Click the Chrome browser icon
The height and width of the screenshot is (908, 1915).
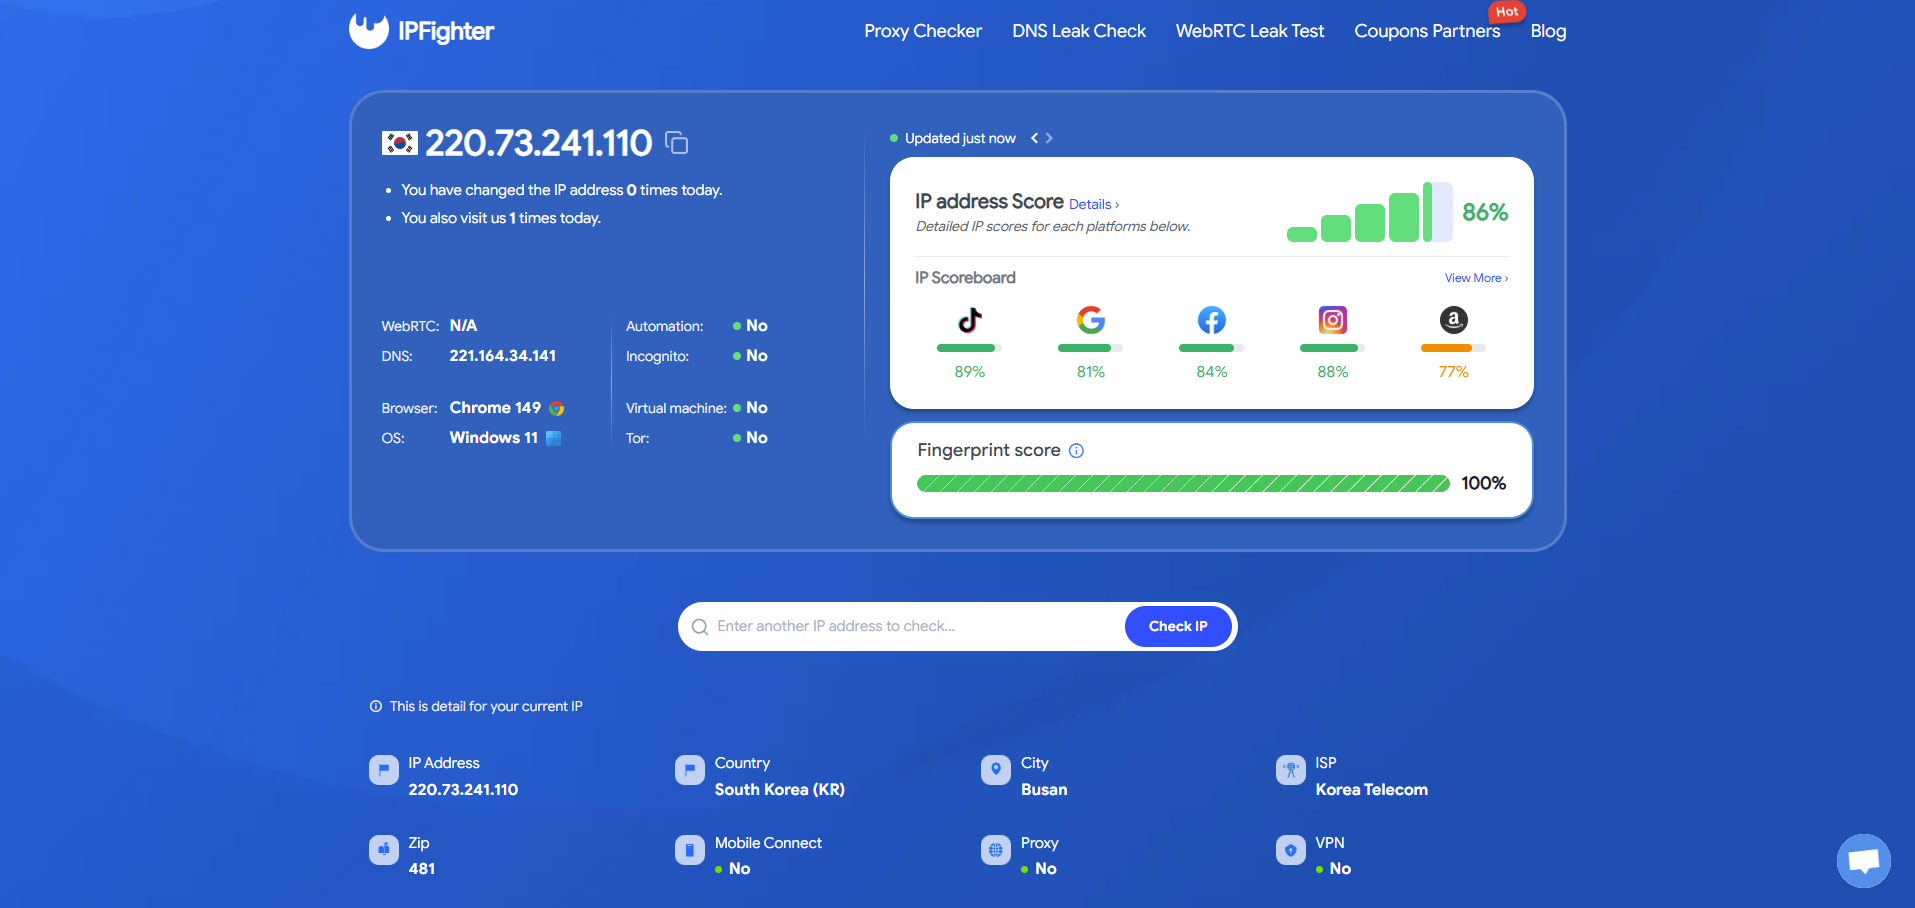557,408
